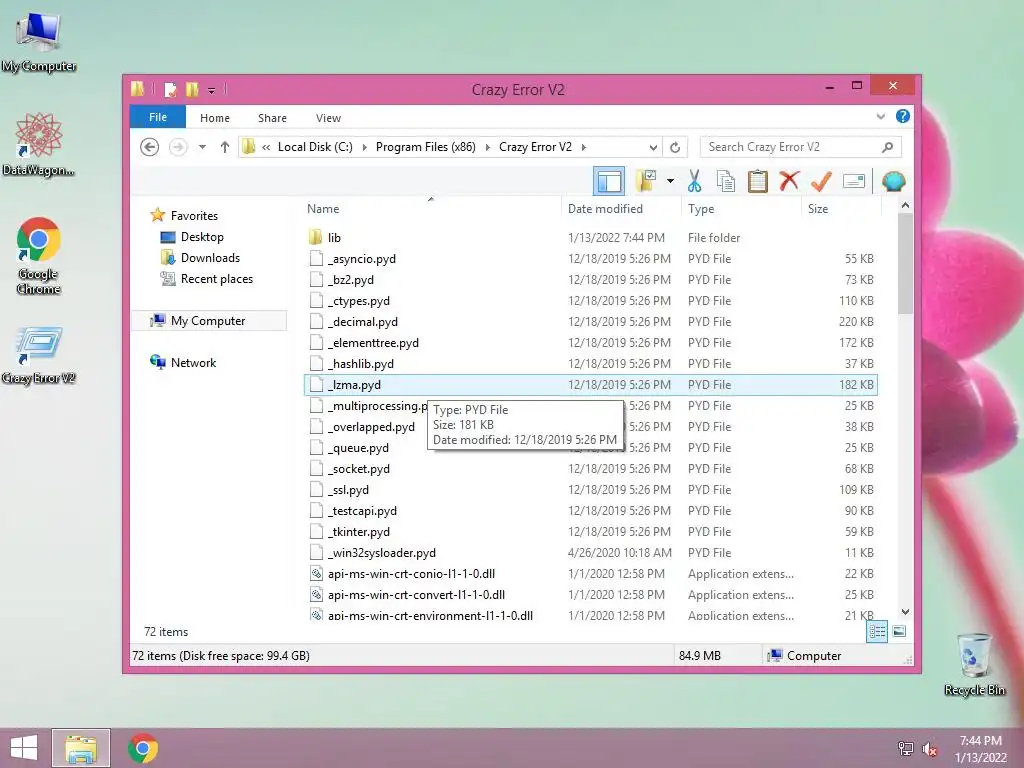Open the File tab
This screenshot has height=768, width=1024.
point(158,118)
